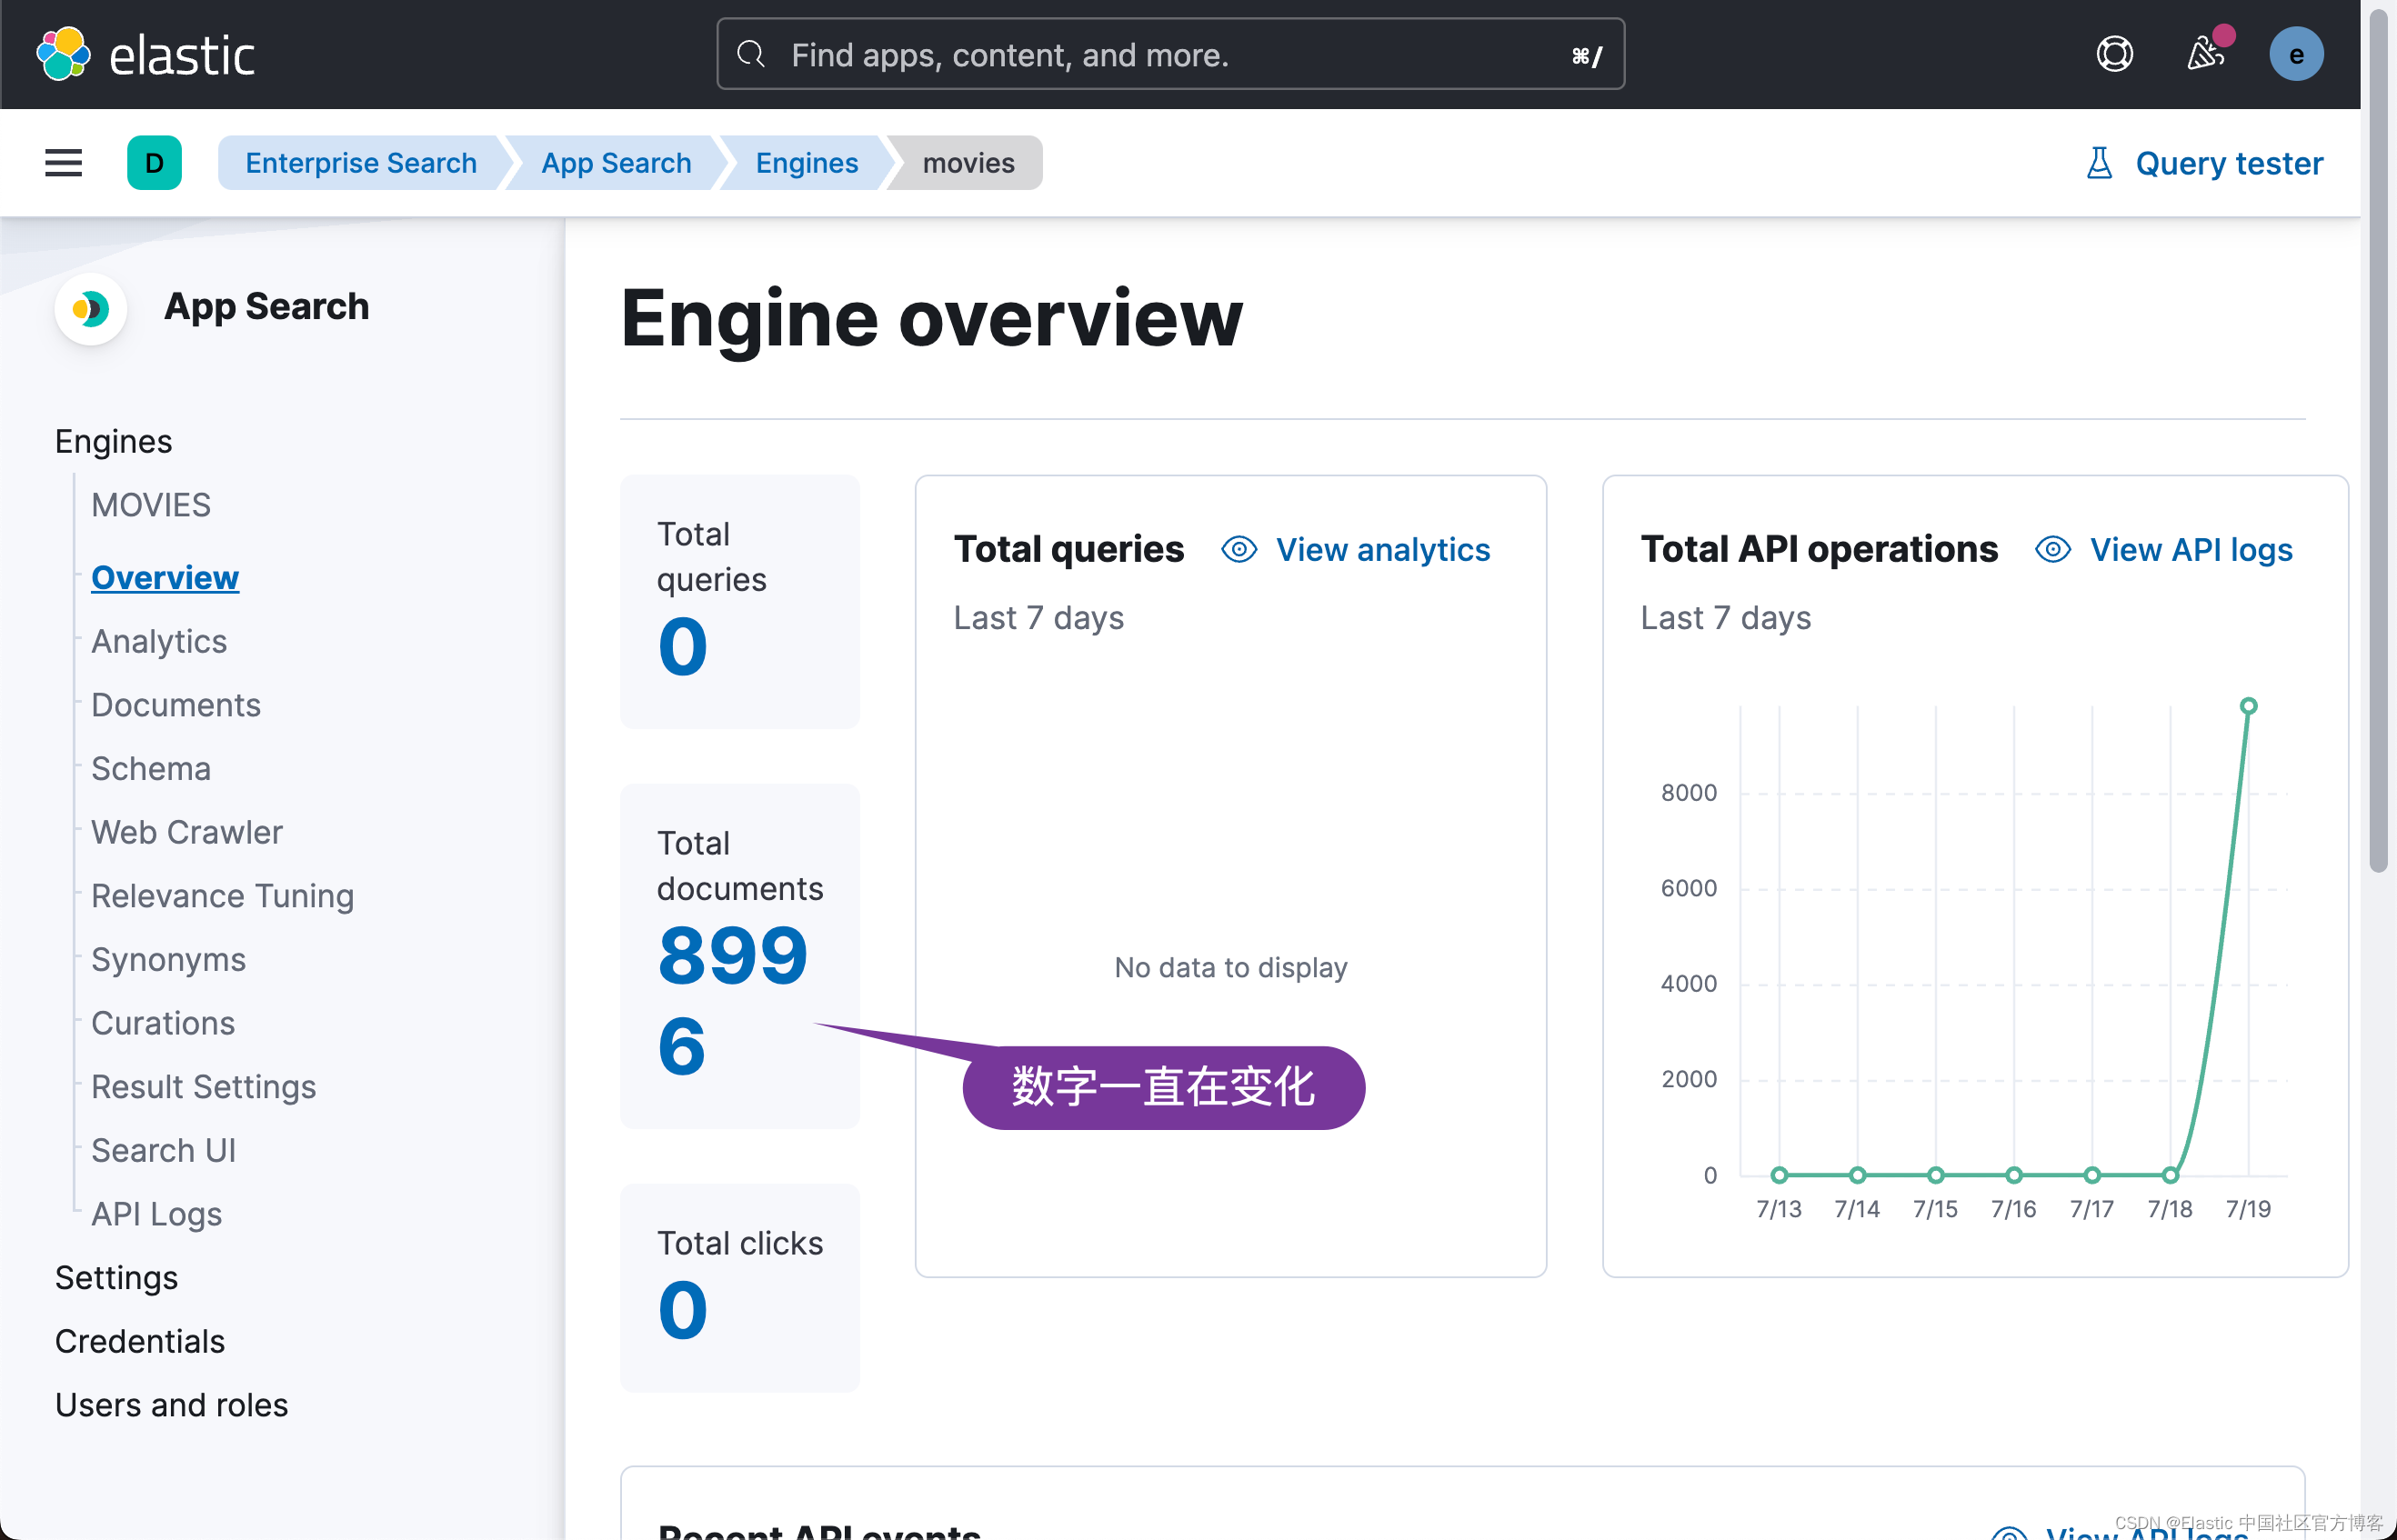Click the 7/19 data point on chart

(x=2249, y=706)
